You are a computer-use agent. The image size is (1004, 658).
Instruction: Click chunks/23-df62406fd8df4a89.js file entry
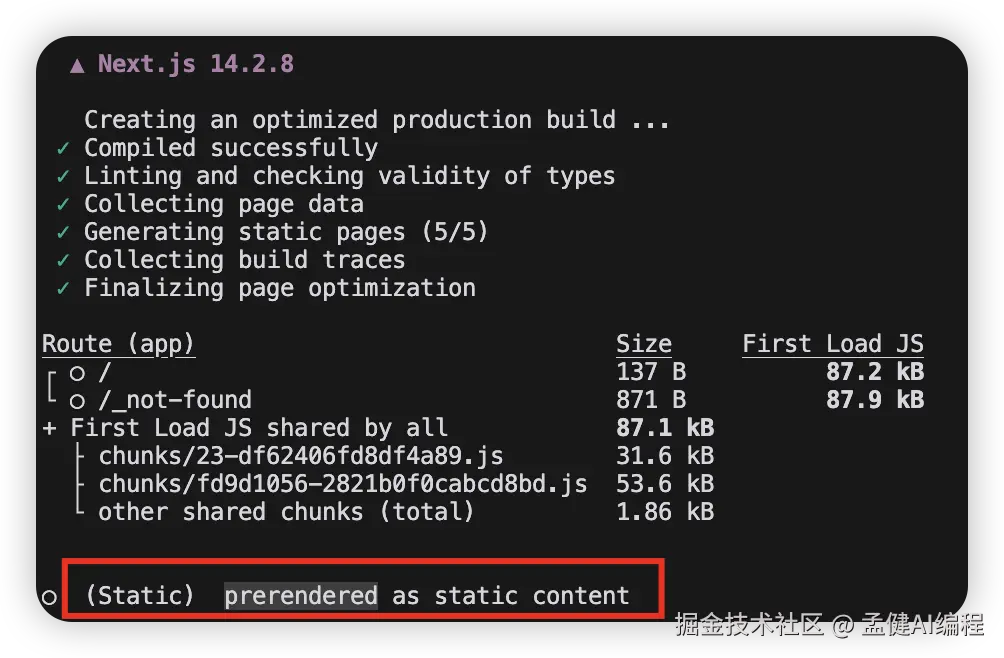click(300, 456)
